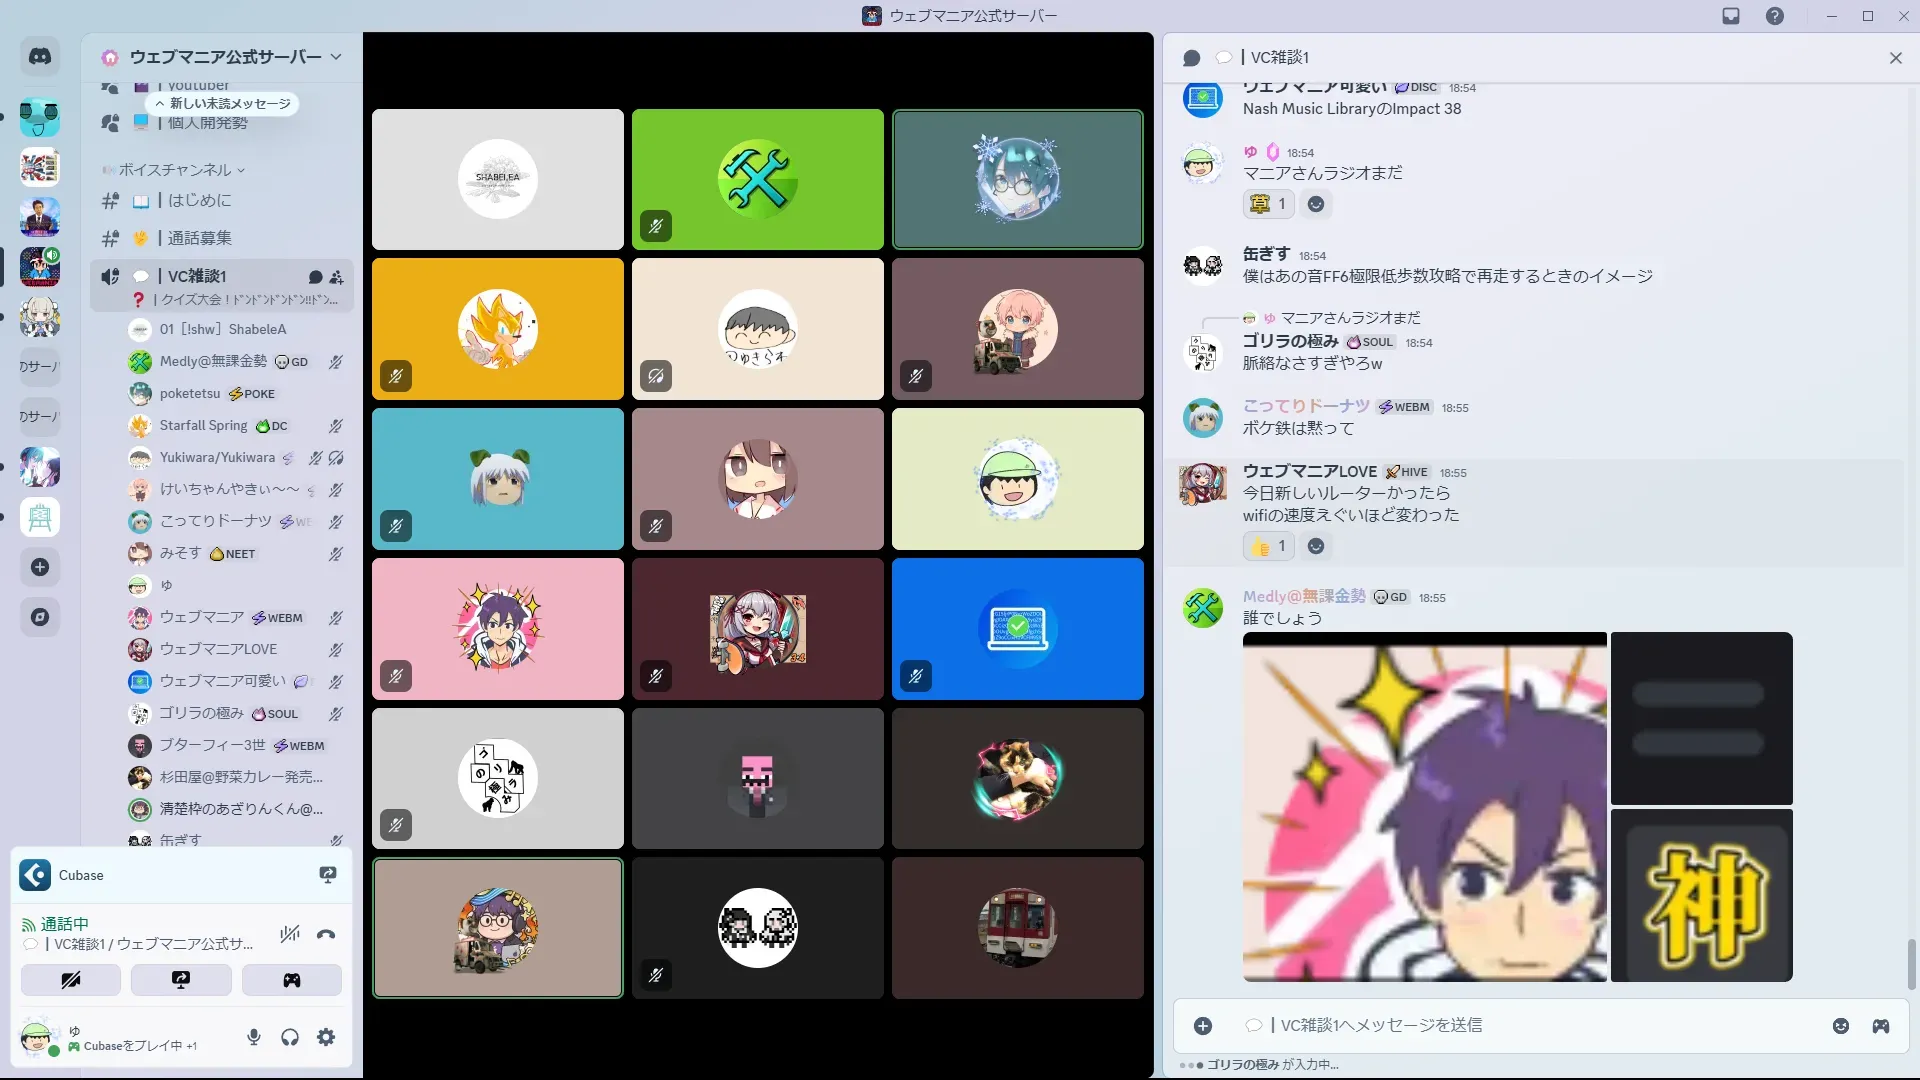Viewport: 1920px width, 1080px height.
Task: Collapse the ボイスチャンネル category
Action: [176, 170]
